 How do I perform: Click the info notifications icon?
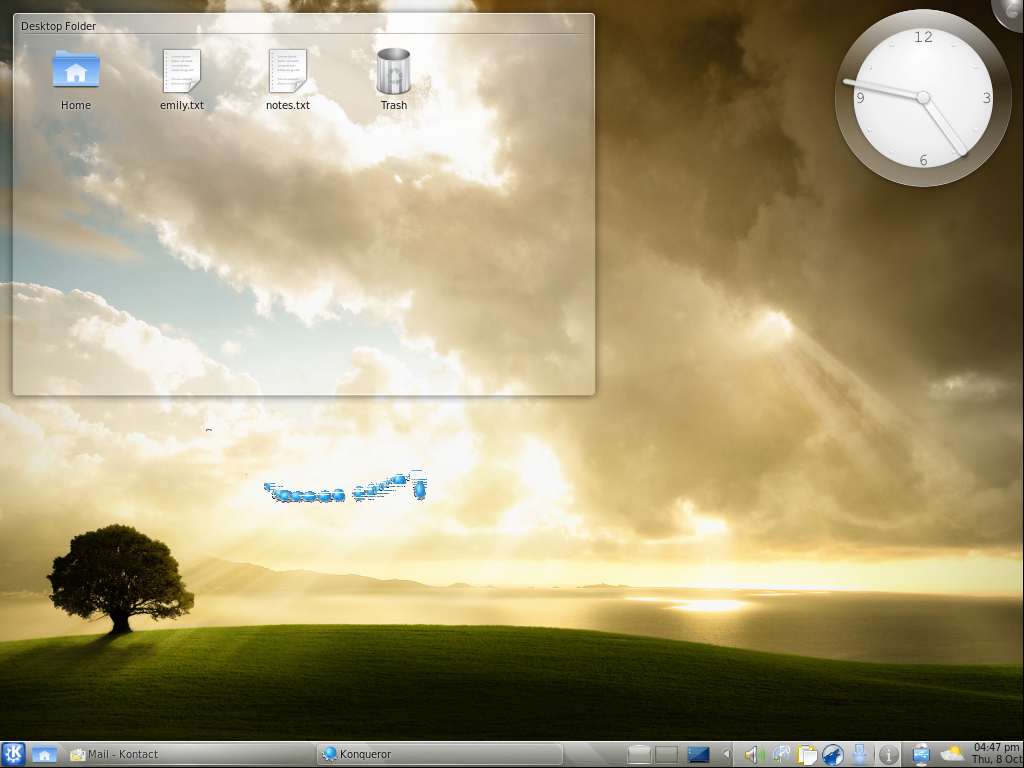coord(888,754)
